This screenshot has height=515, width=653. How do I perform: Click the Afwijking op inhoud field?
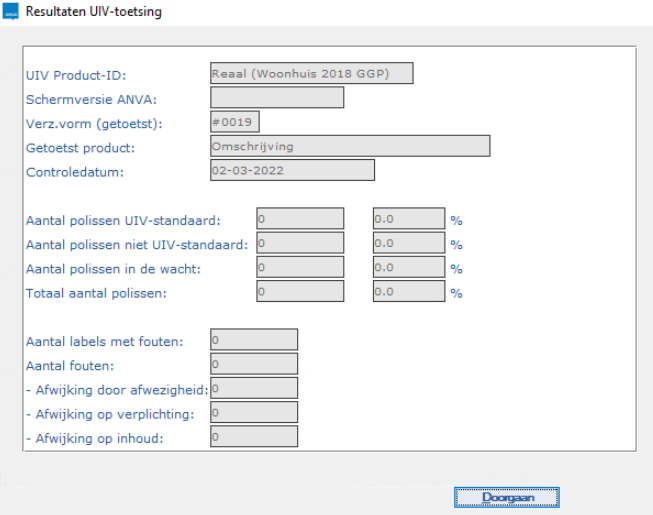(254, 436)
